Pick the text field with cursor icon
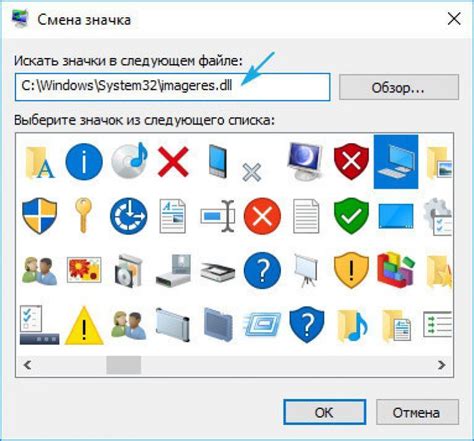This screenshot has height=441, width=474. pyautogui.click(x=218, y=216)
